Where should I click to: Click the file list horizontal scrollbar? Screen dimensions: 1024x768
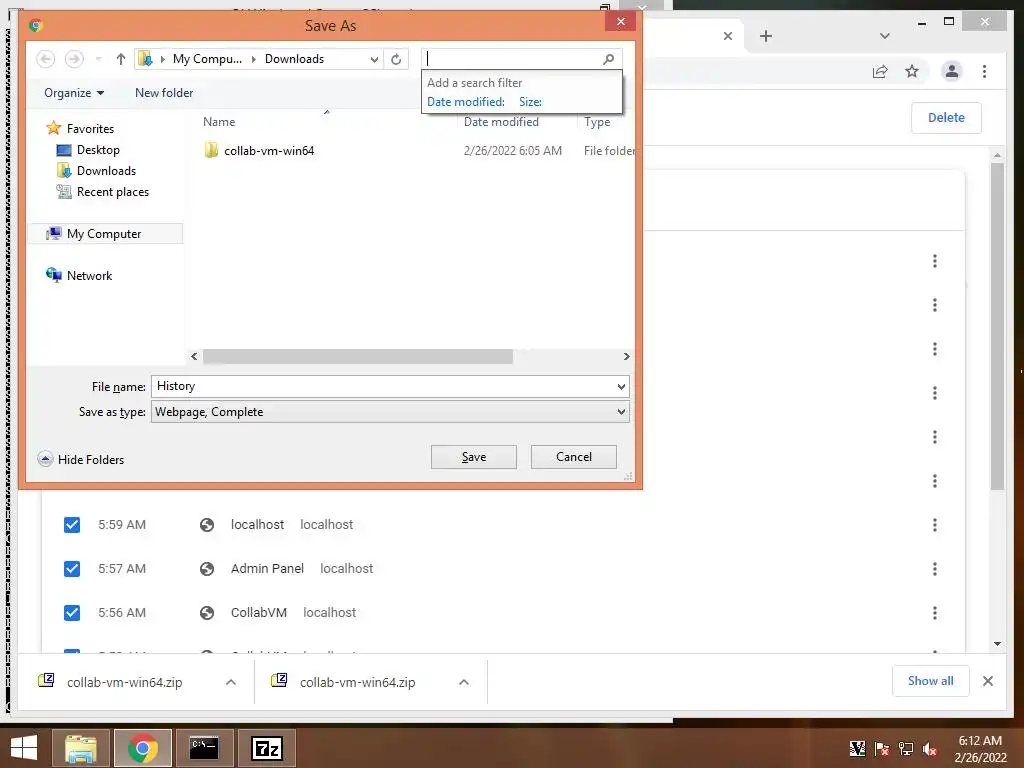357,357
